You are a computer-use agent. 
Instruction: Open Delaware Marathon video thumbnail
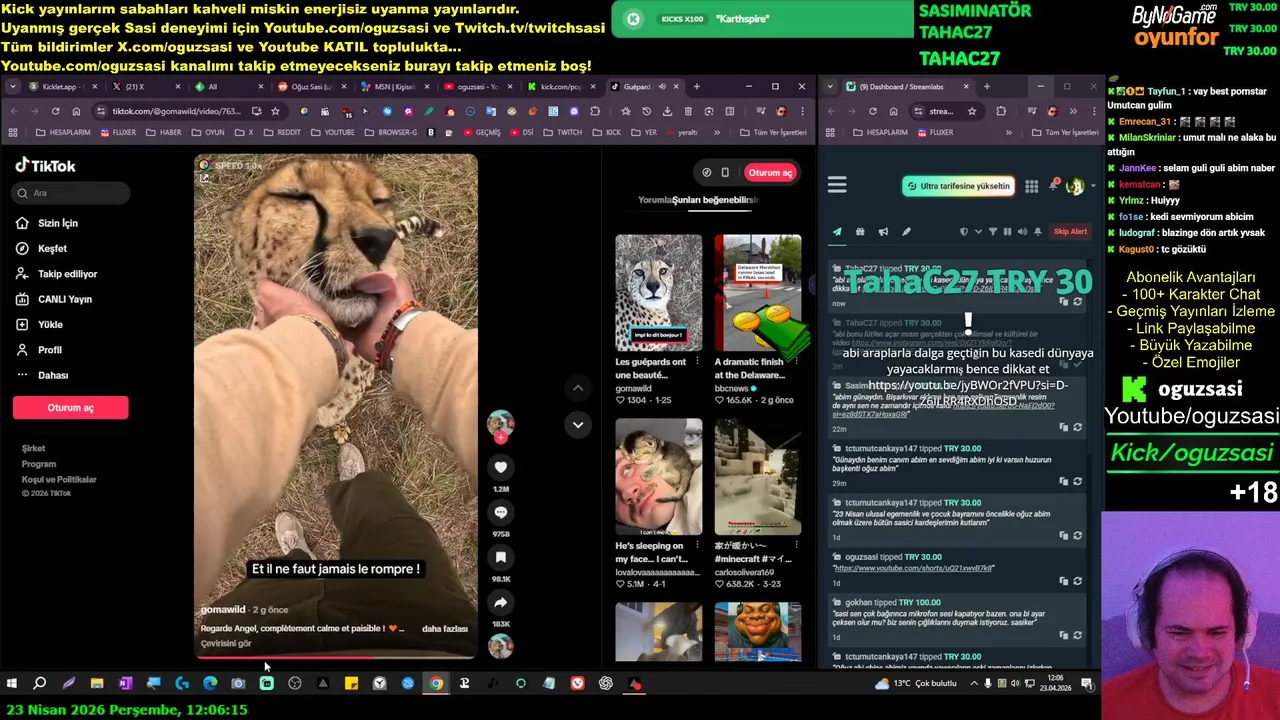pyautogui.click(x=757, y=292)
